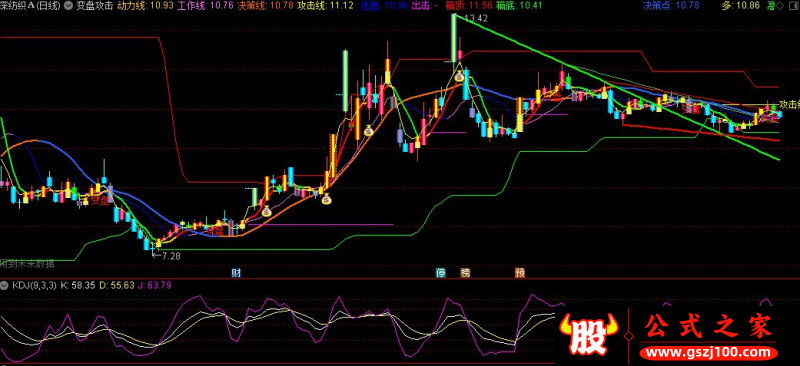Click the money bag icon at the 13.42 peak

(x=460, y=77)
